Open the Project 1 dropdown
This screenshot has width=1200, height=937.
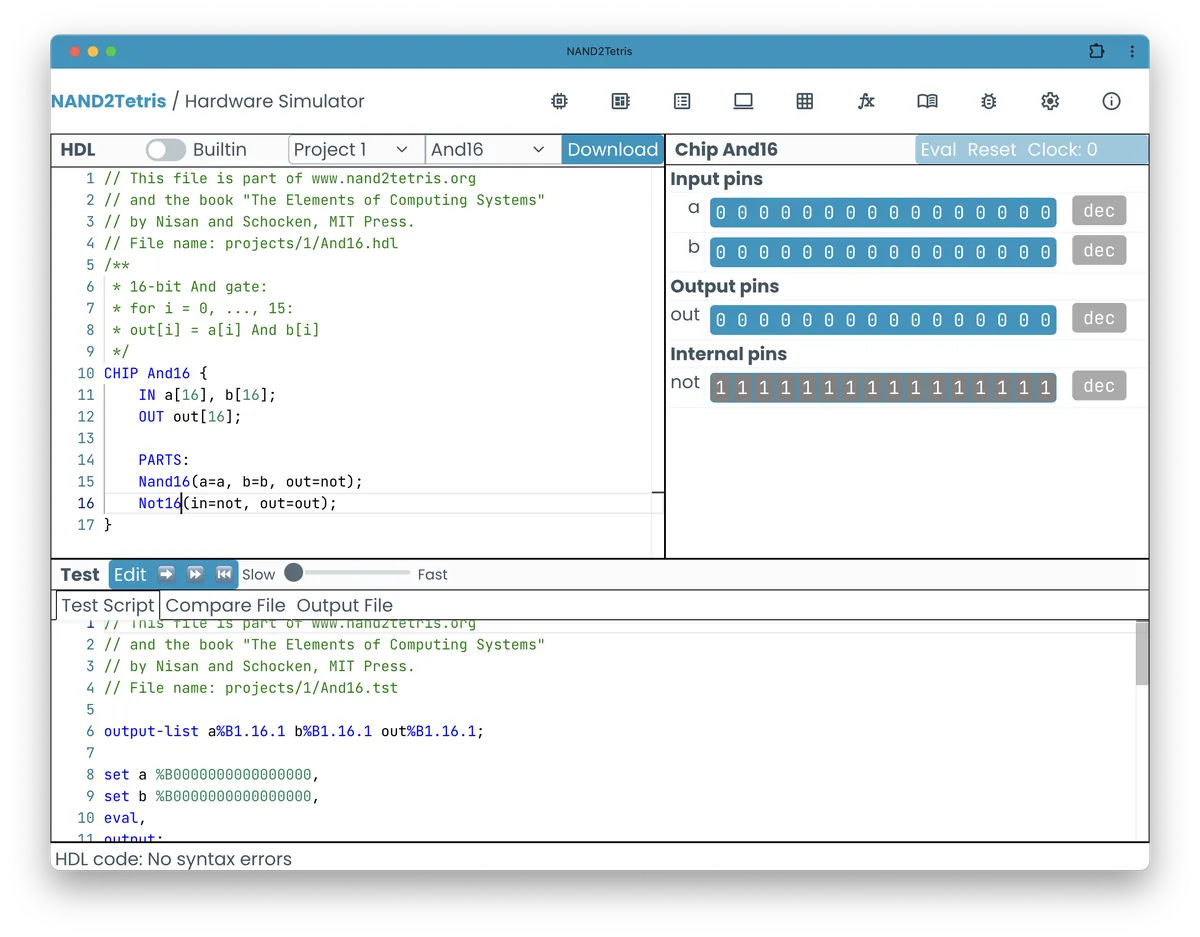point(357,150)
